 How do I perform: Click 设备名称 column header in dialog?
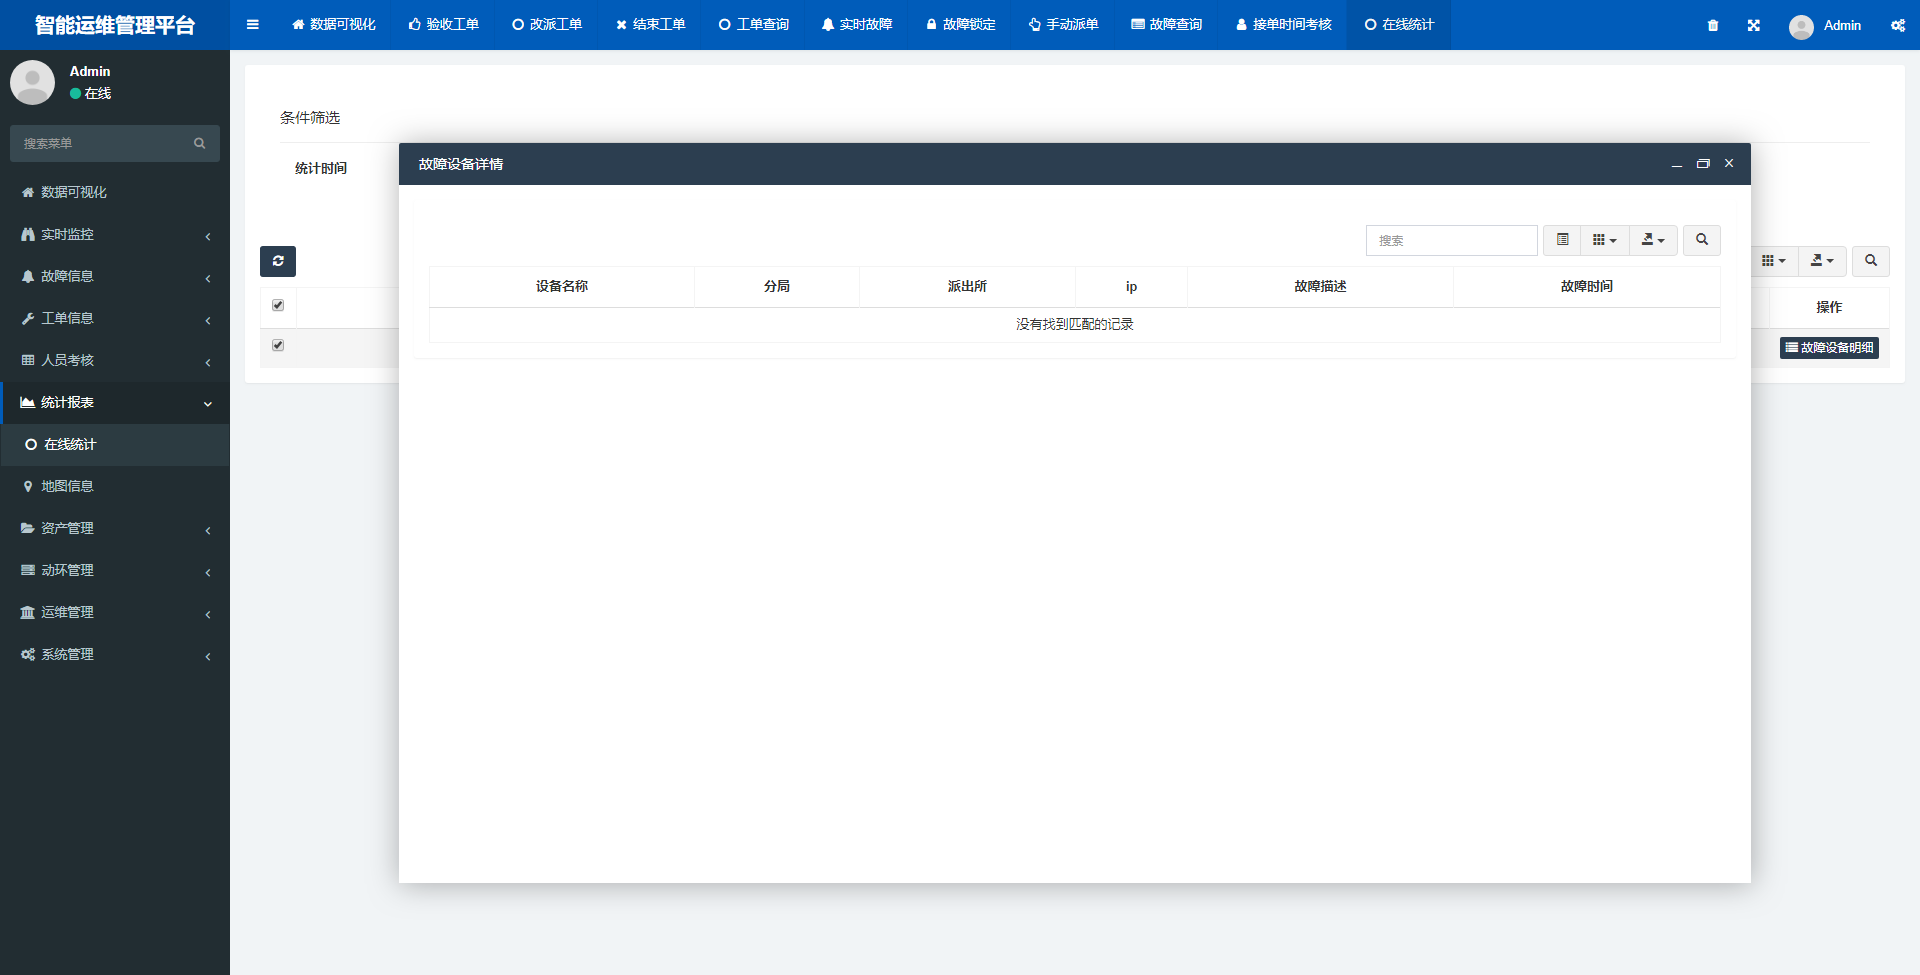click(562, 287)
